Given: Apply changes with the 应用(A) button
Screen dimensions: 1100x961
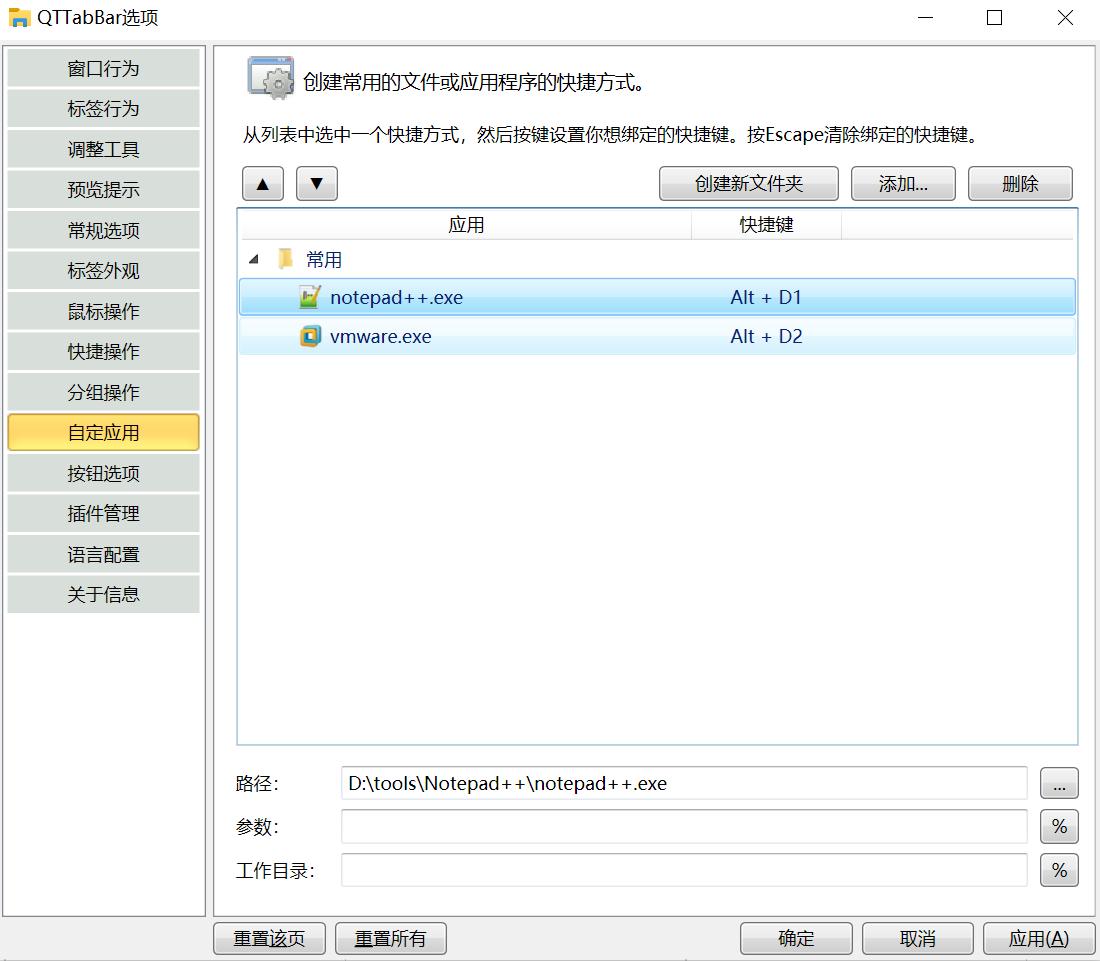Looking at the screenshot, I should pos(1039,938).
